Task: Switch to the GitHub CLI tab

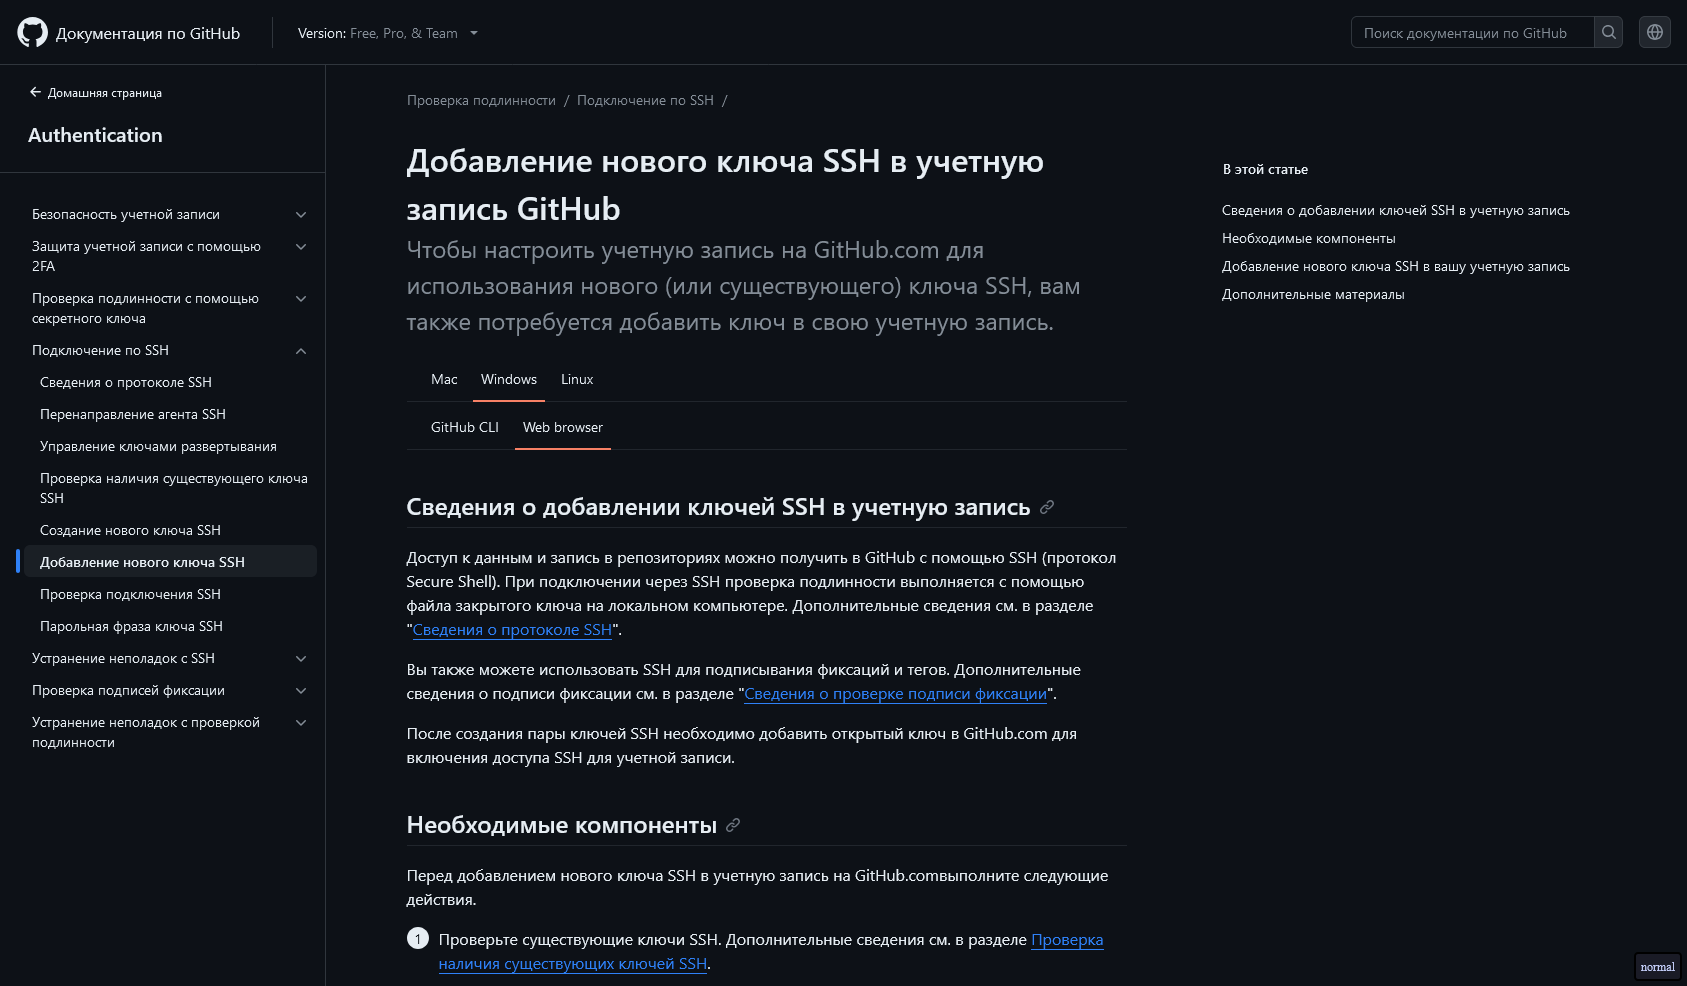Action: pyautogui.click(x=465, y=427)
